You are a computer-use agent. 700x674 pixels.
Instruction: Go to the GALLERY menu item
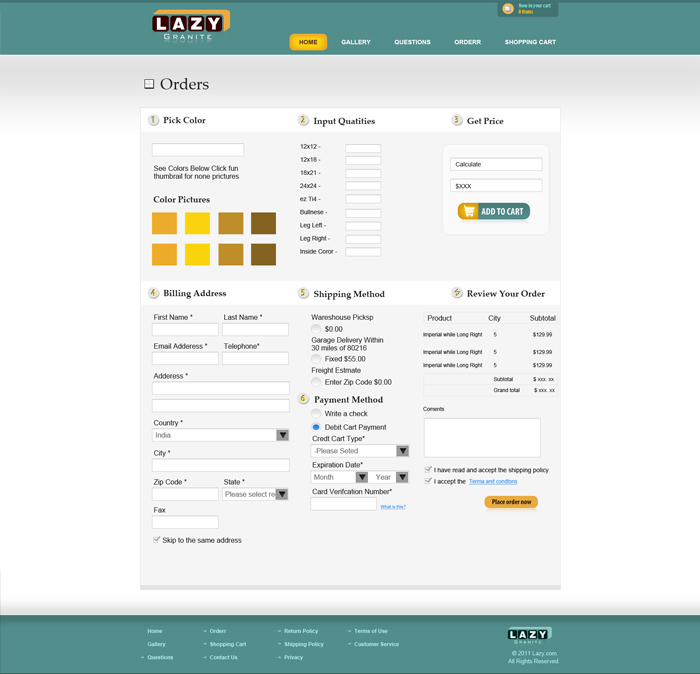click(356, 42)
